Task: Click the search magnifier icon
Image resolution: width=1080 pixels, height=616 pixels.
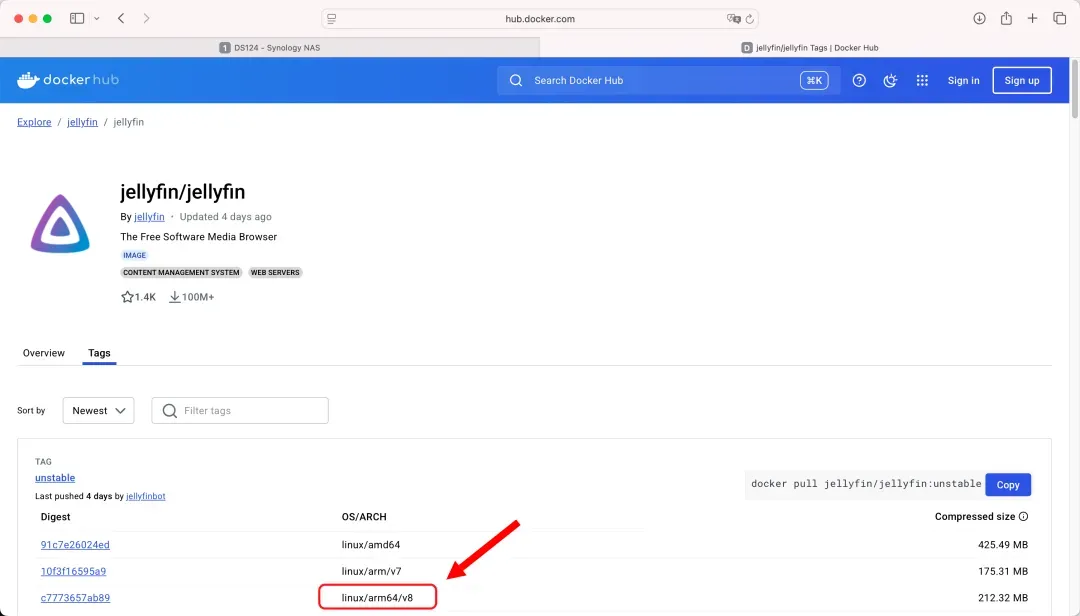Action: pyautogui.click(x=516, y=81)
